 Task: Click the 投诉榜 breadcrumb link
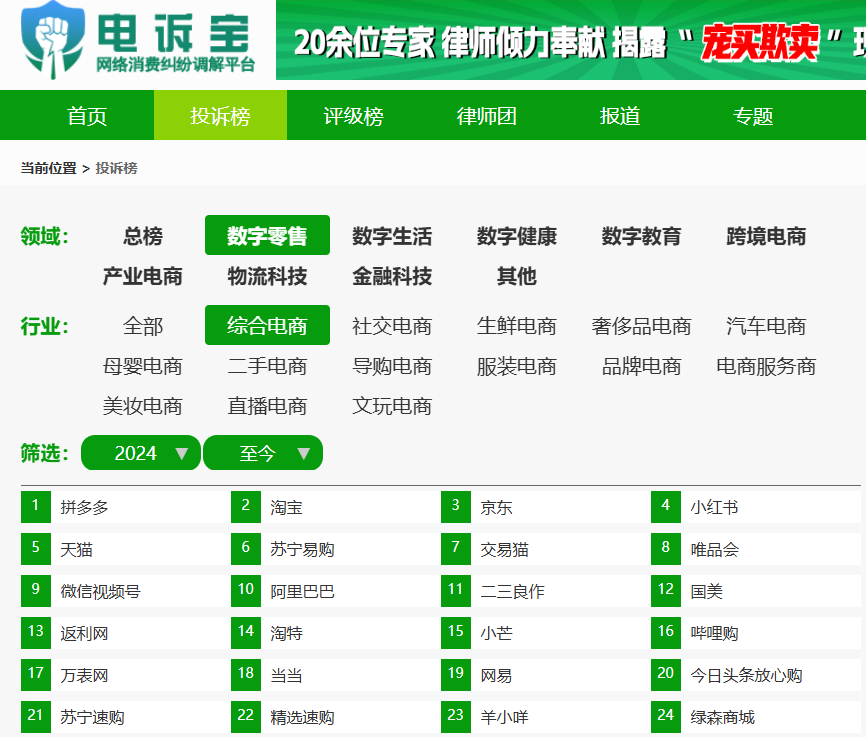pos(117,168)
